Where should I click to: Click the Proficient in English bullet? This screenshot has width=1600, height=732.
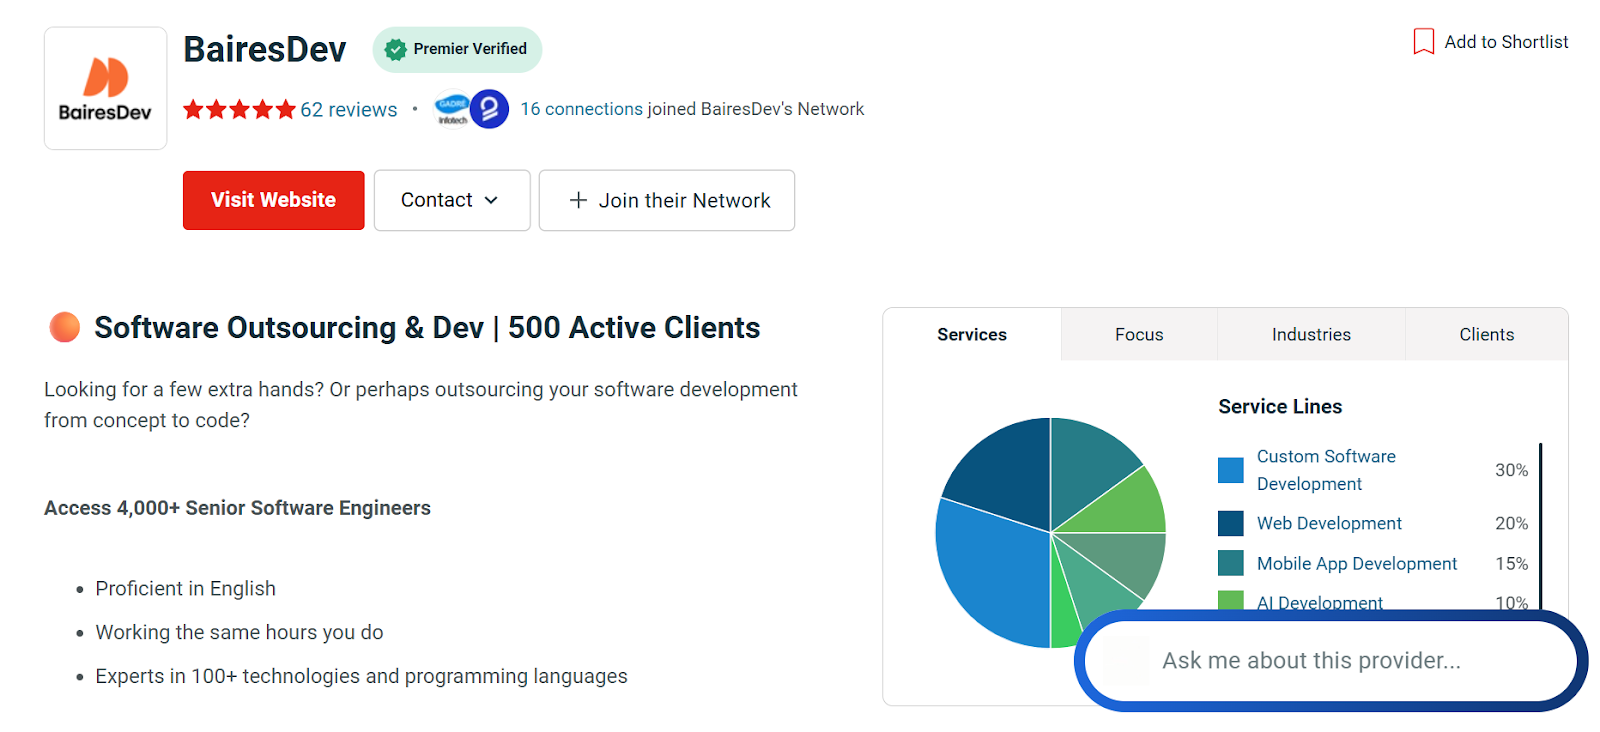[x=185, y=588]
